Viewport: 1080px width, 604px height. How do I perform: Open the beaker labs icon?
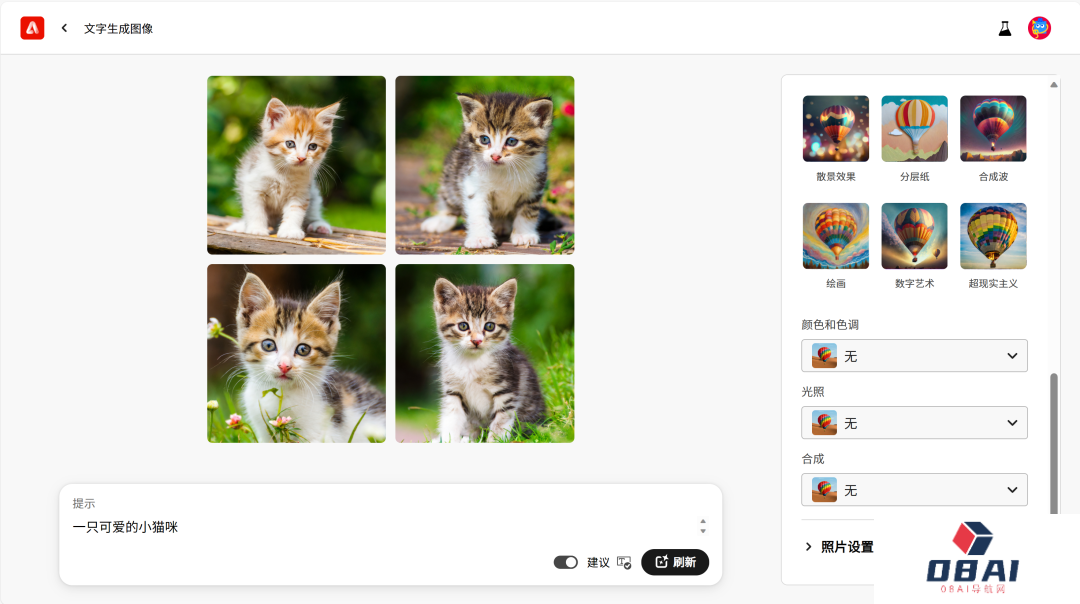[x=1005, y=28]
